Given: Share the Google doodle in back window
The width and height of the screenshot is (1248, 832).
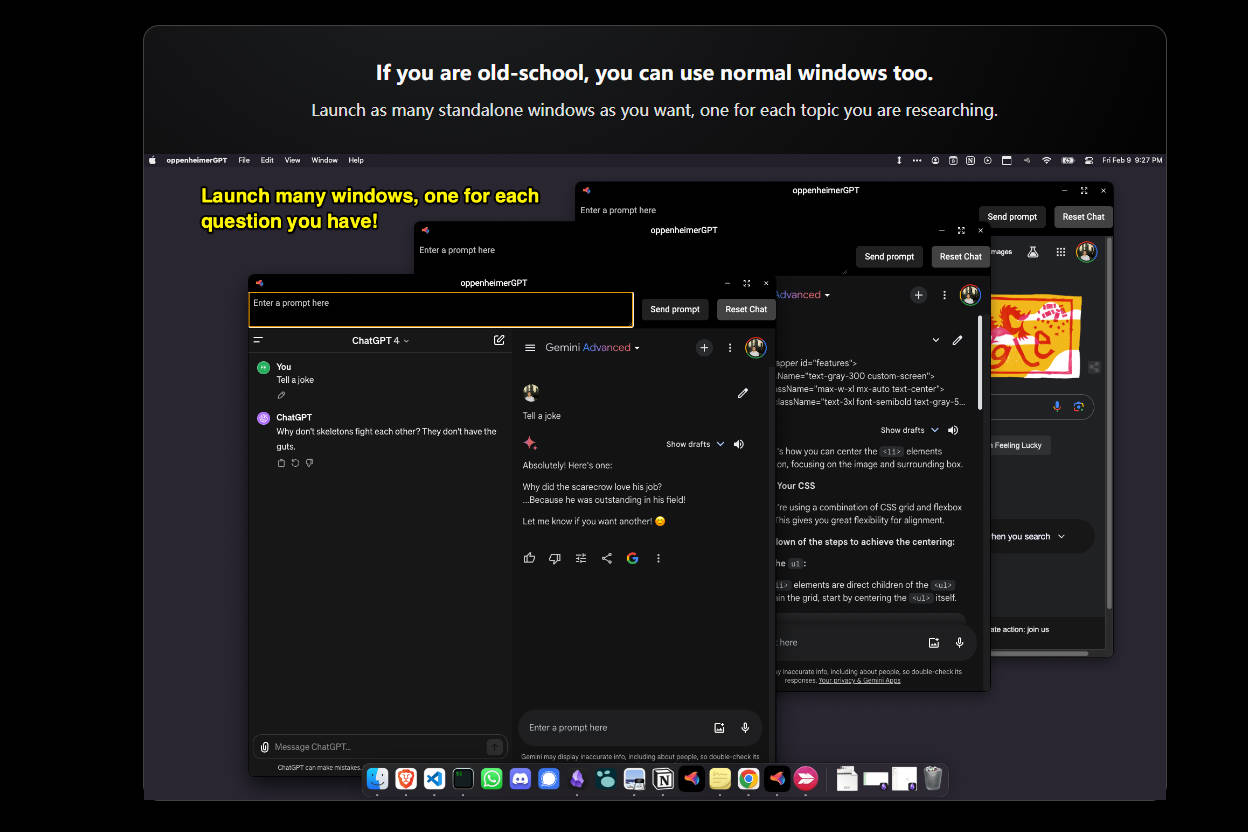Looking at the screenshot, I should 1095,367.
